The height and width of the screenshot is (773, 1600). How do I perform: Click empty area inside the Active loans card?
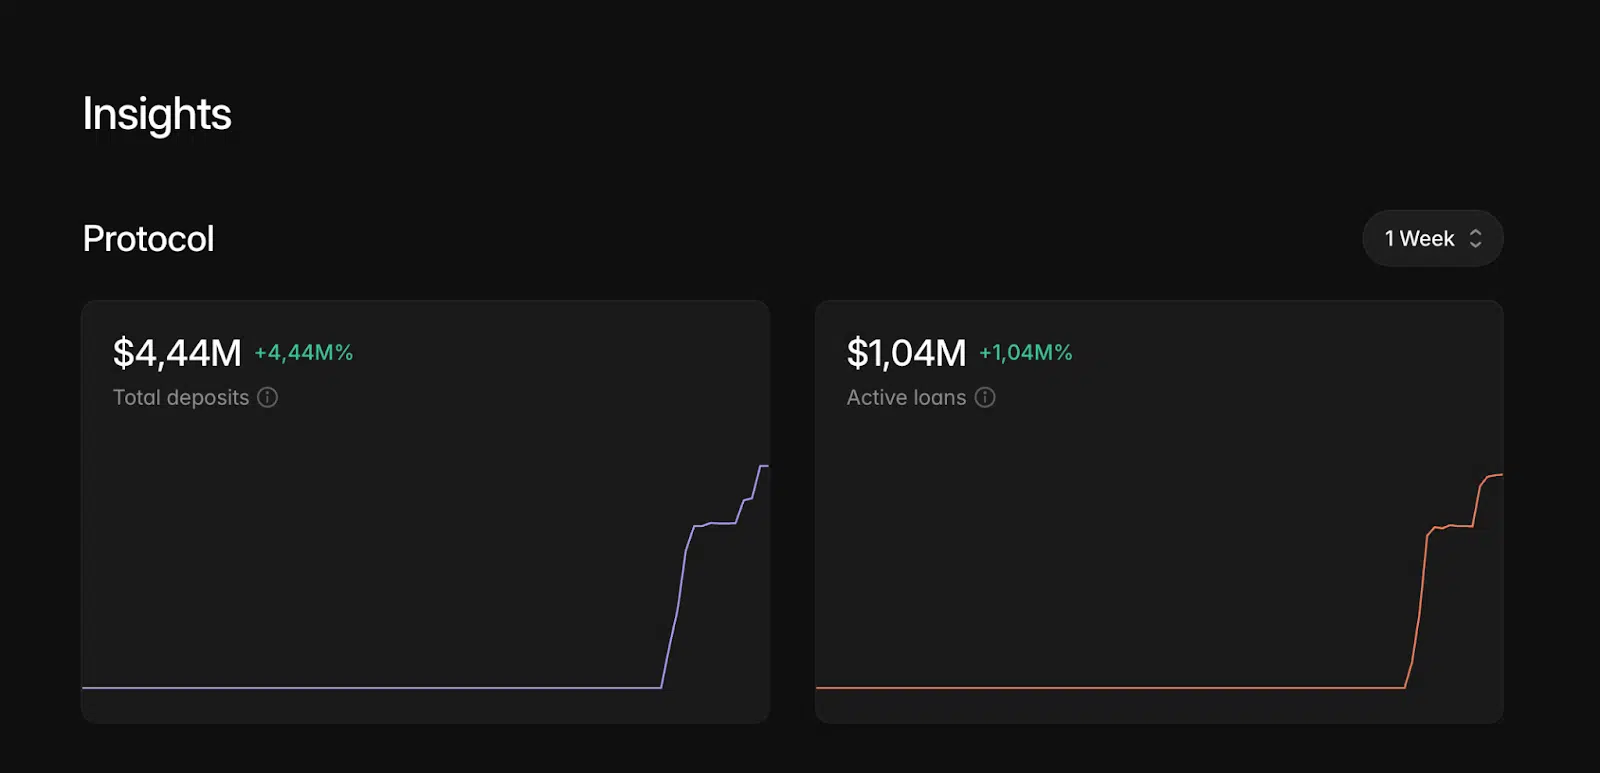point(1130,540)
